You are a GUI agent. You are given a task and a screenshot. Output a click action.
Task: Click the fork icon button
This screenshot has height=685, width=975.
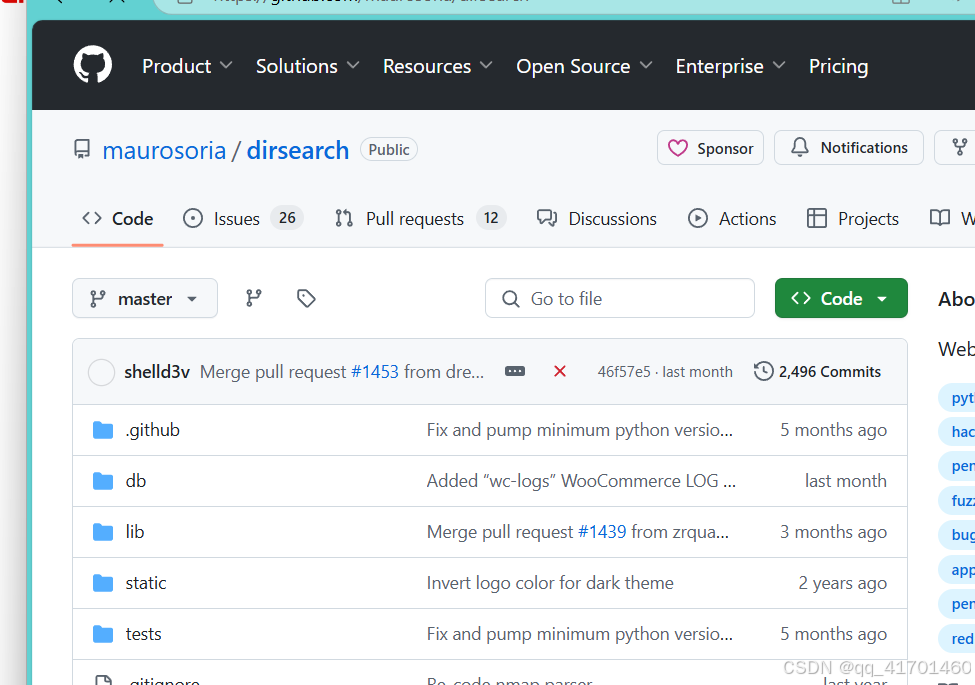pyautogui.click(x=959, y=148)
